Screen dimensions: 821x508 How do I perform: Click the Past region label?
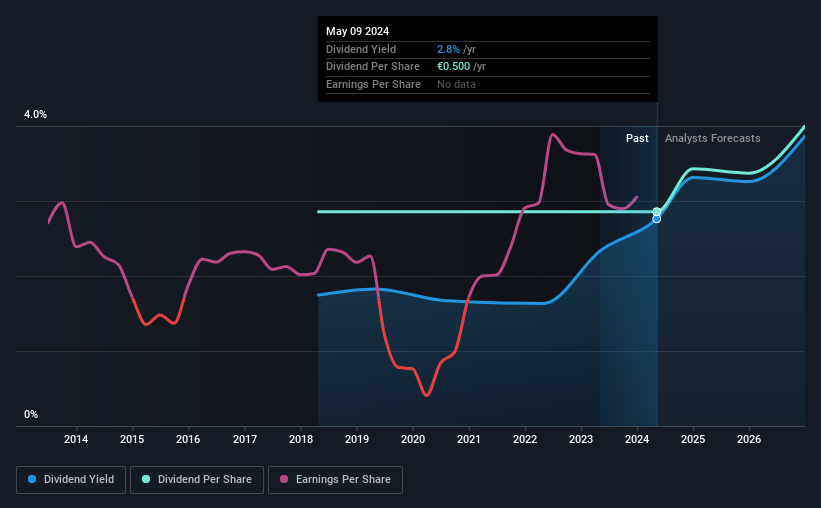(637, 138)
